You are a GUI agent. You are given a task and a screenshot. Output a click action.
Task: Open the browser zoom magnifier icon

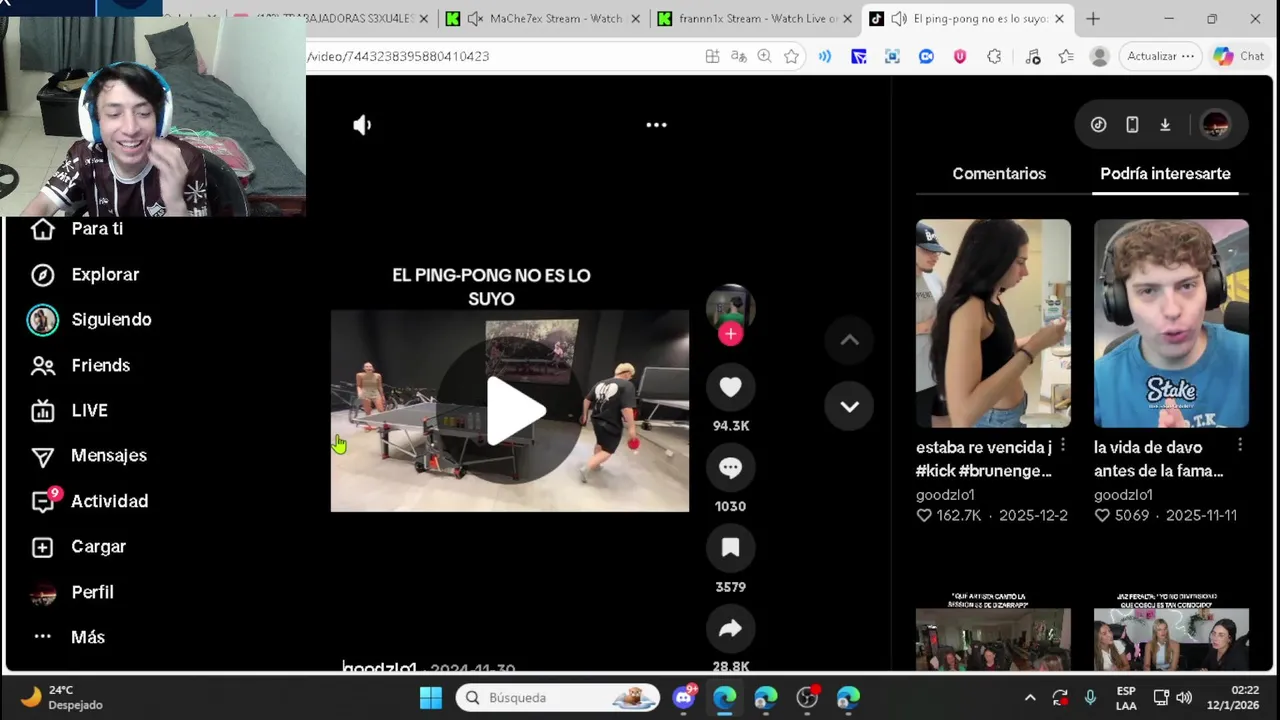point(764,56)
